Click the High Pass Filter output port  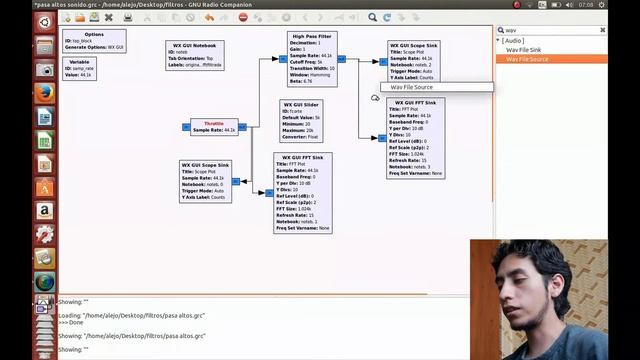coord(342,59)
